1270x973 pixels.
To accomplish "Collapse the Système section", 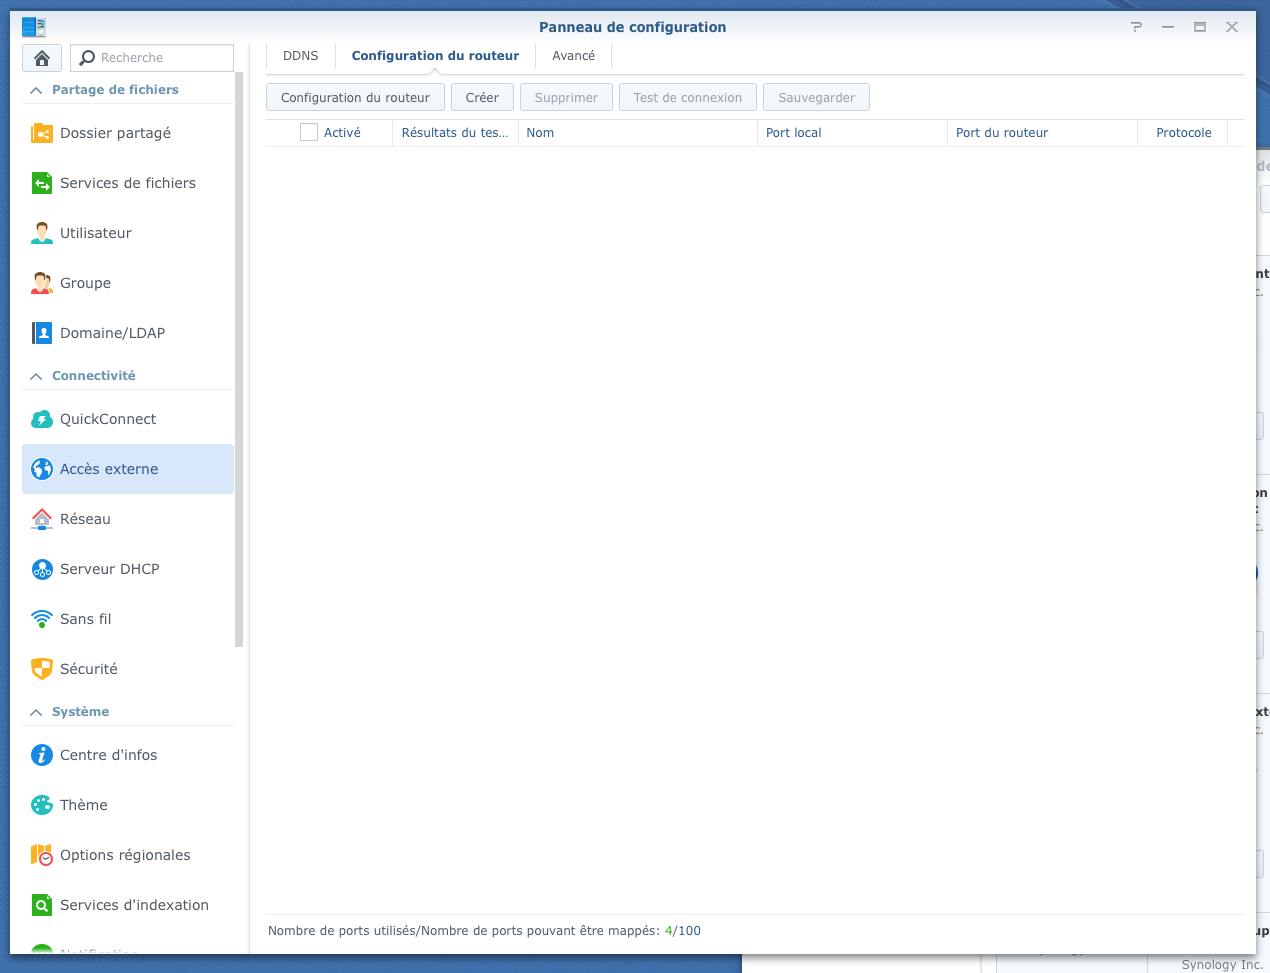I will pyautogui.click(x=36, y=712).
